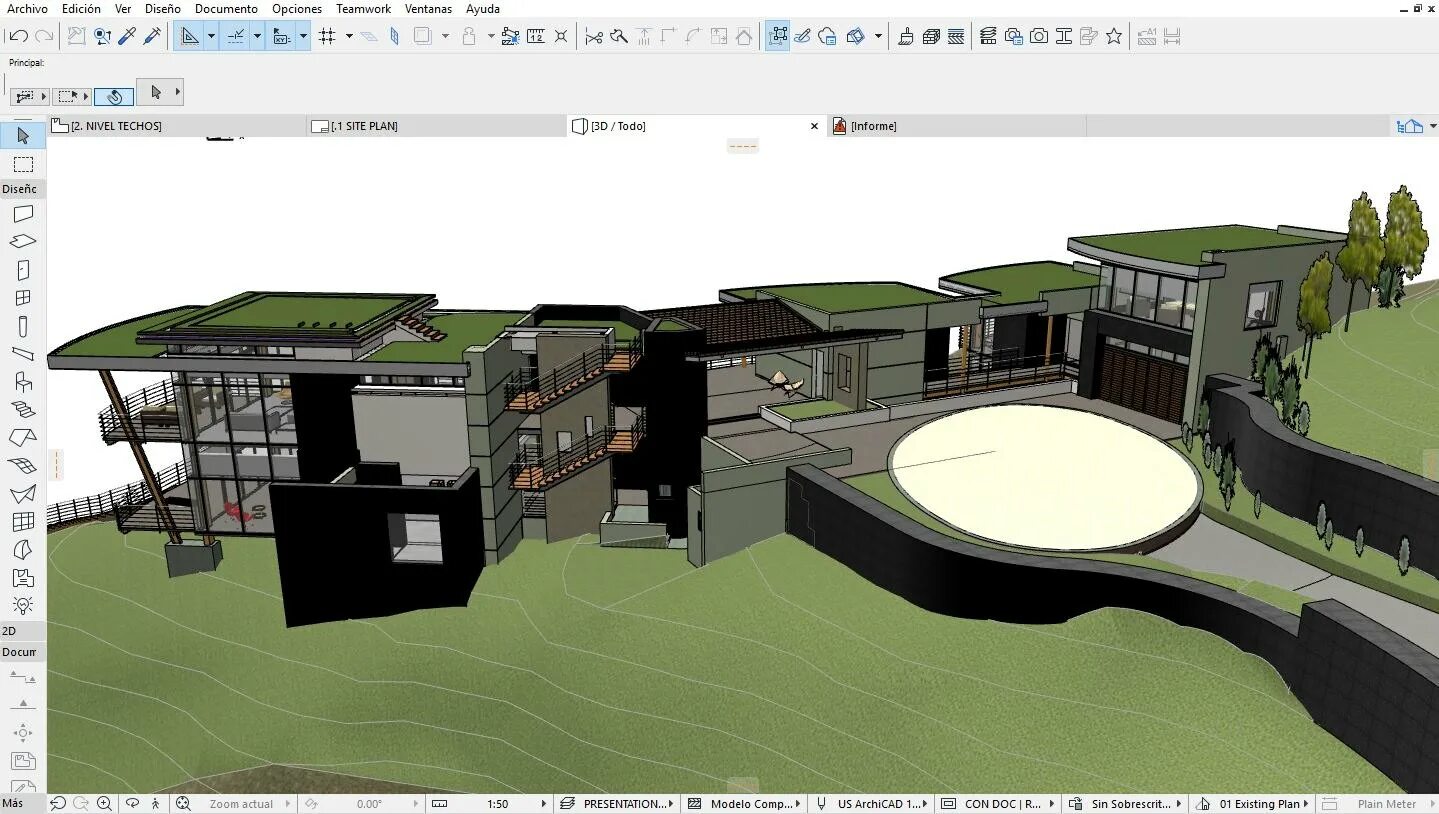Open the guide lines dropdown arrow

pyautogui.click(x=211, y=36)
